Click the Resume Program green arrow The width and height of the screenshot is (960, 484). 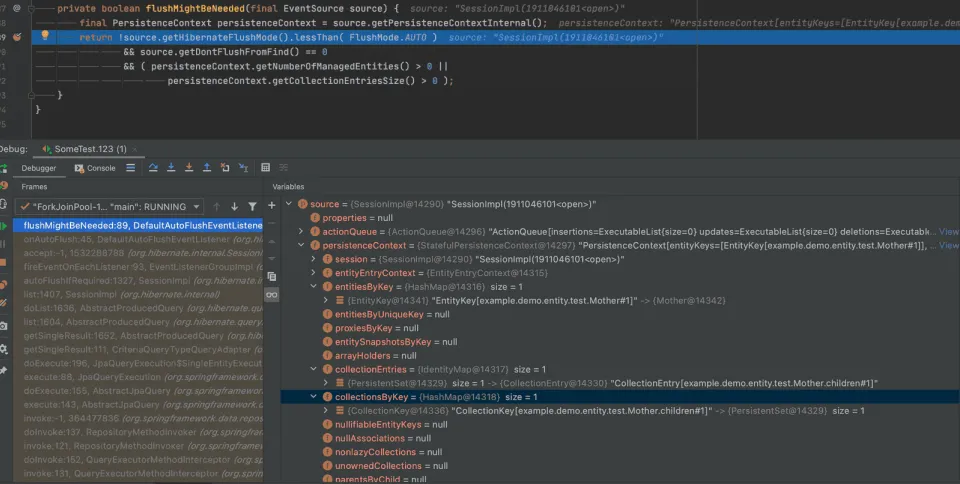4,226
